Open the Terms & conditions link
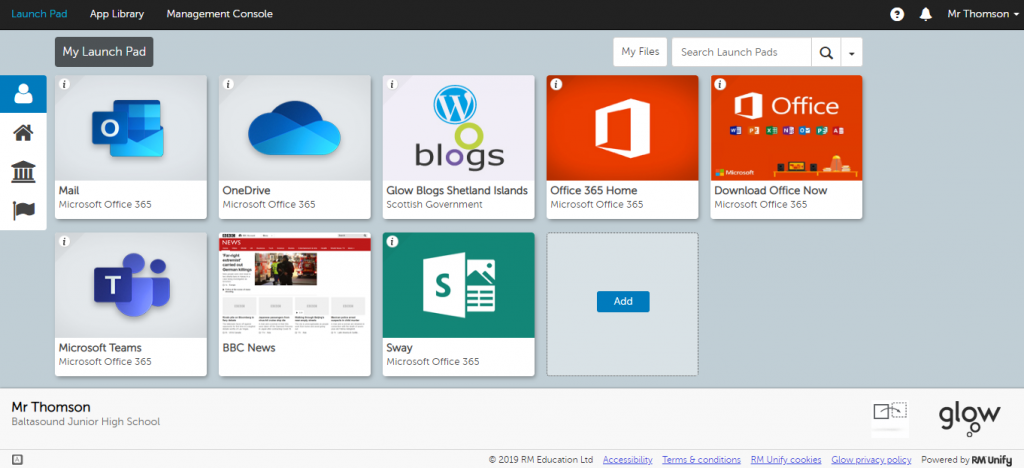Viewport: 1024px width, 468px height. pos(701,460)
